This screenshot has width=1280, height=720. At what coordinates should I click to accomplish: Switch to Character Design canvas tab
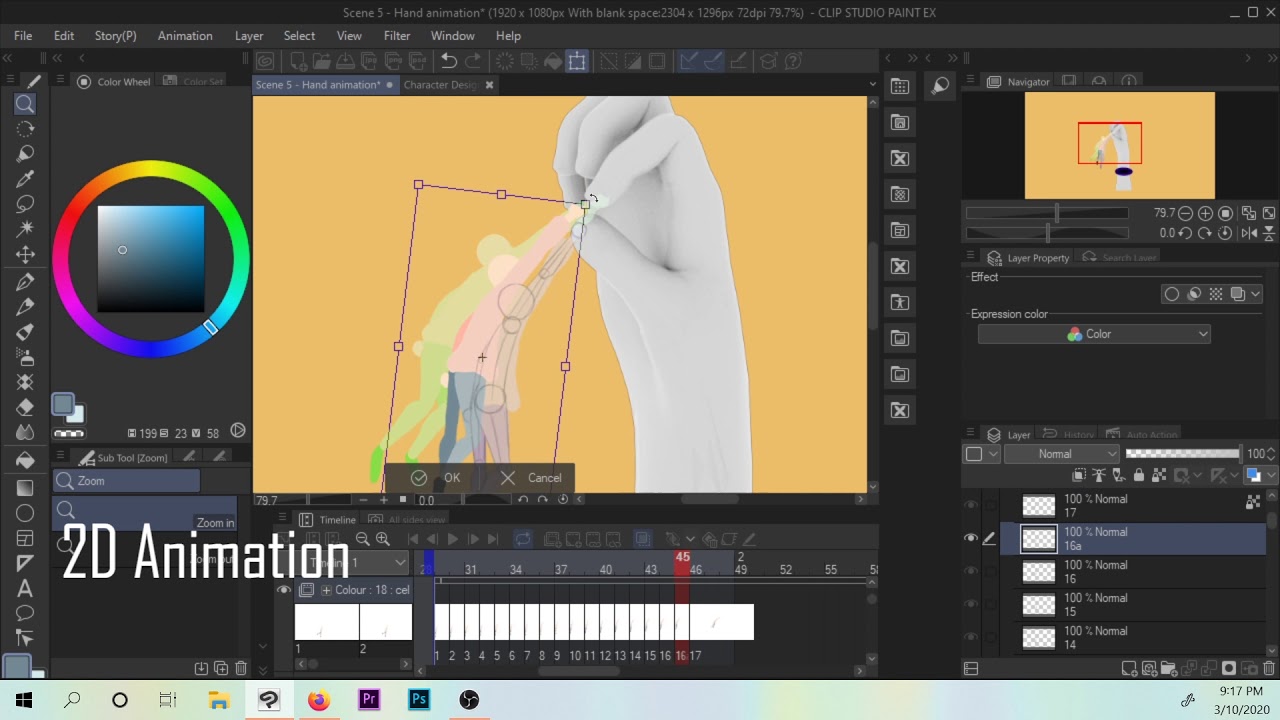[439, 85]
